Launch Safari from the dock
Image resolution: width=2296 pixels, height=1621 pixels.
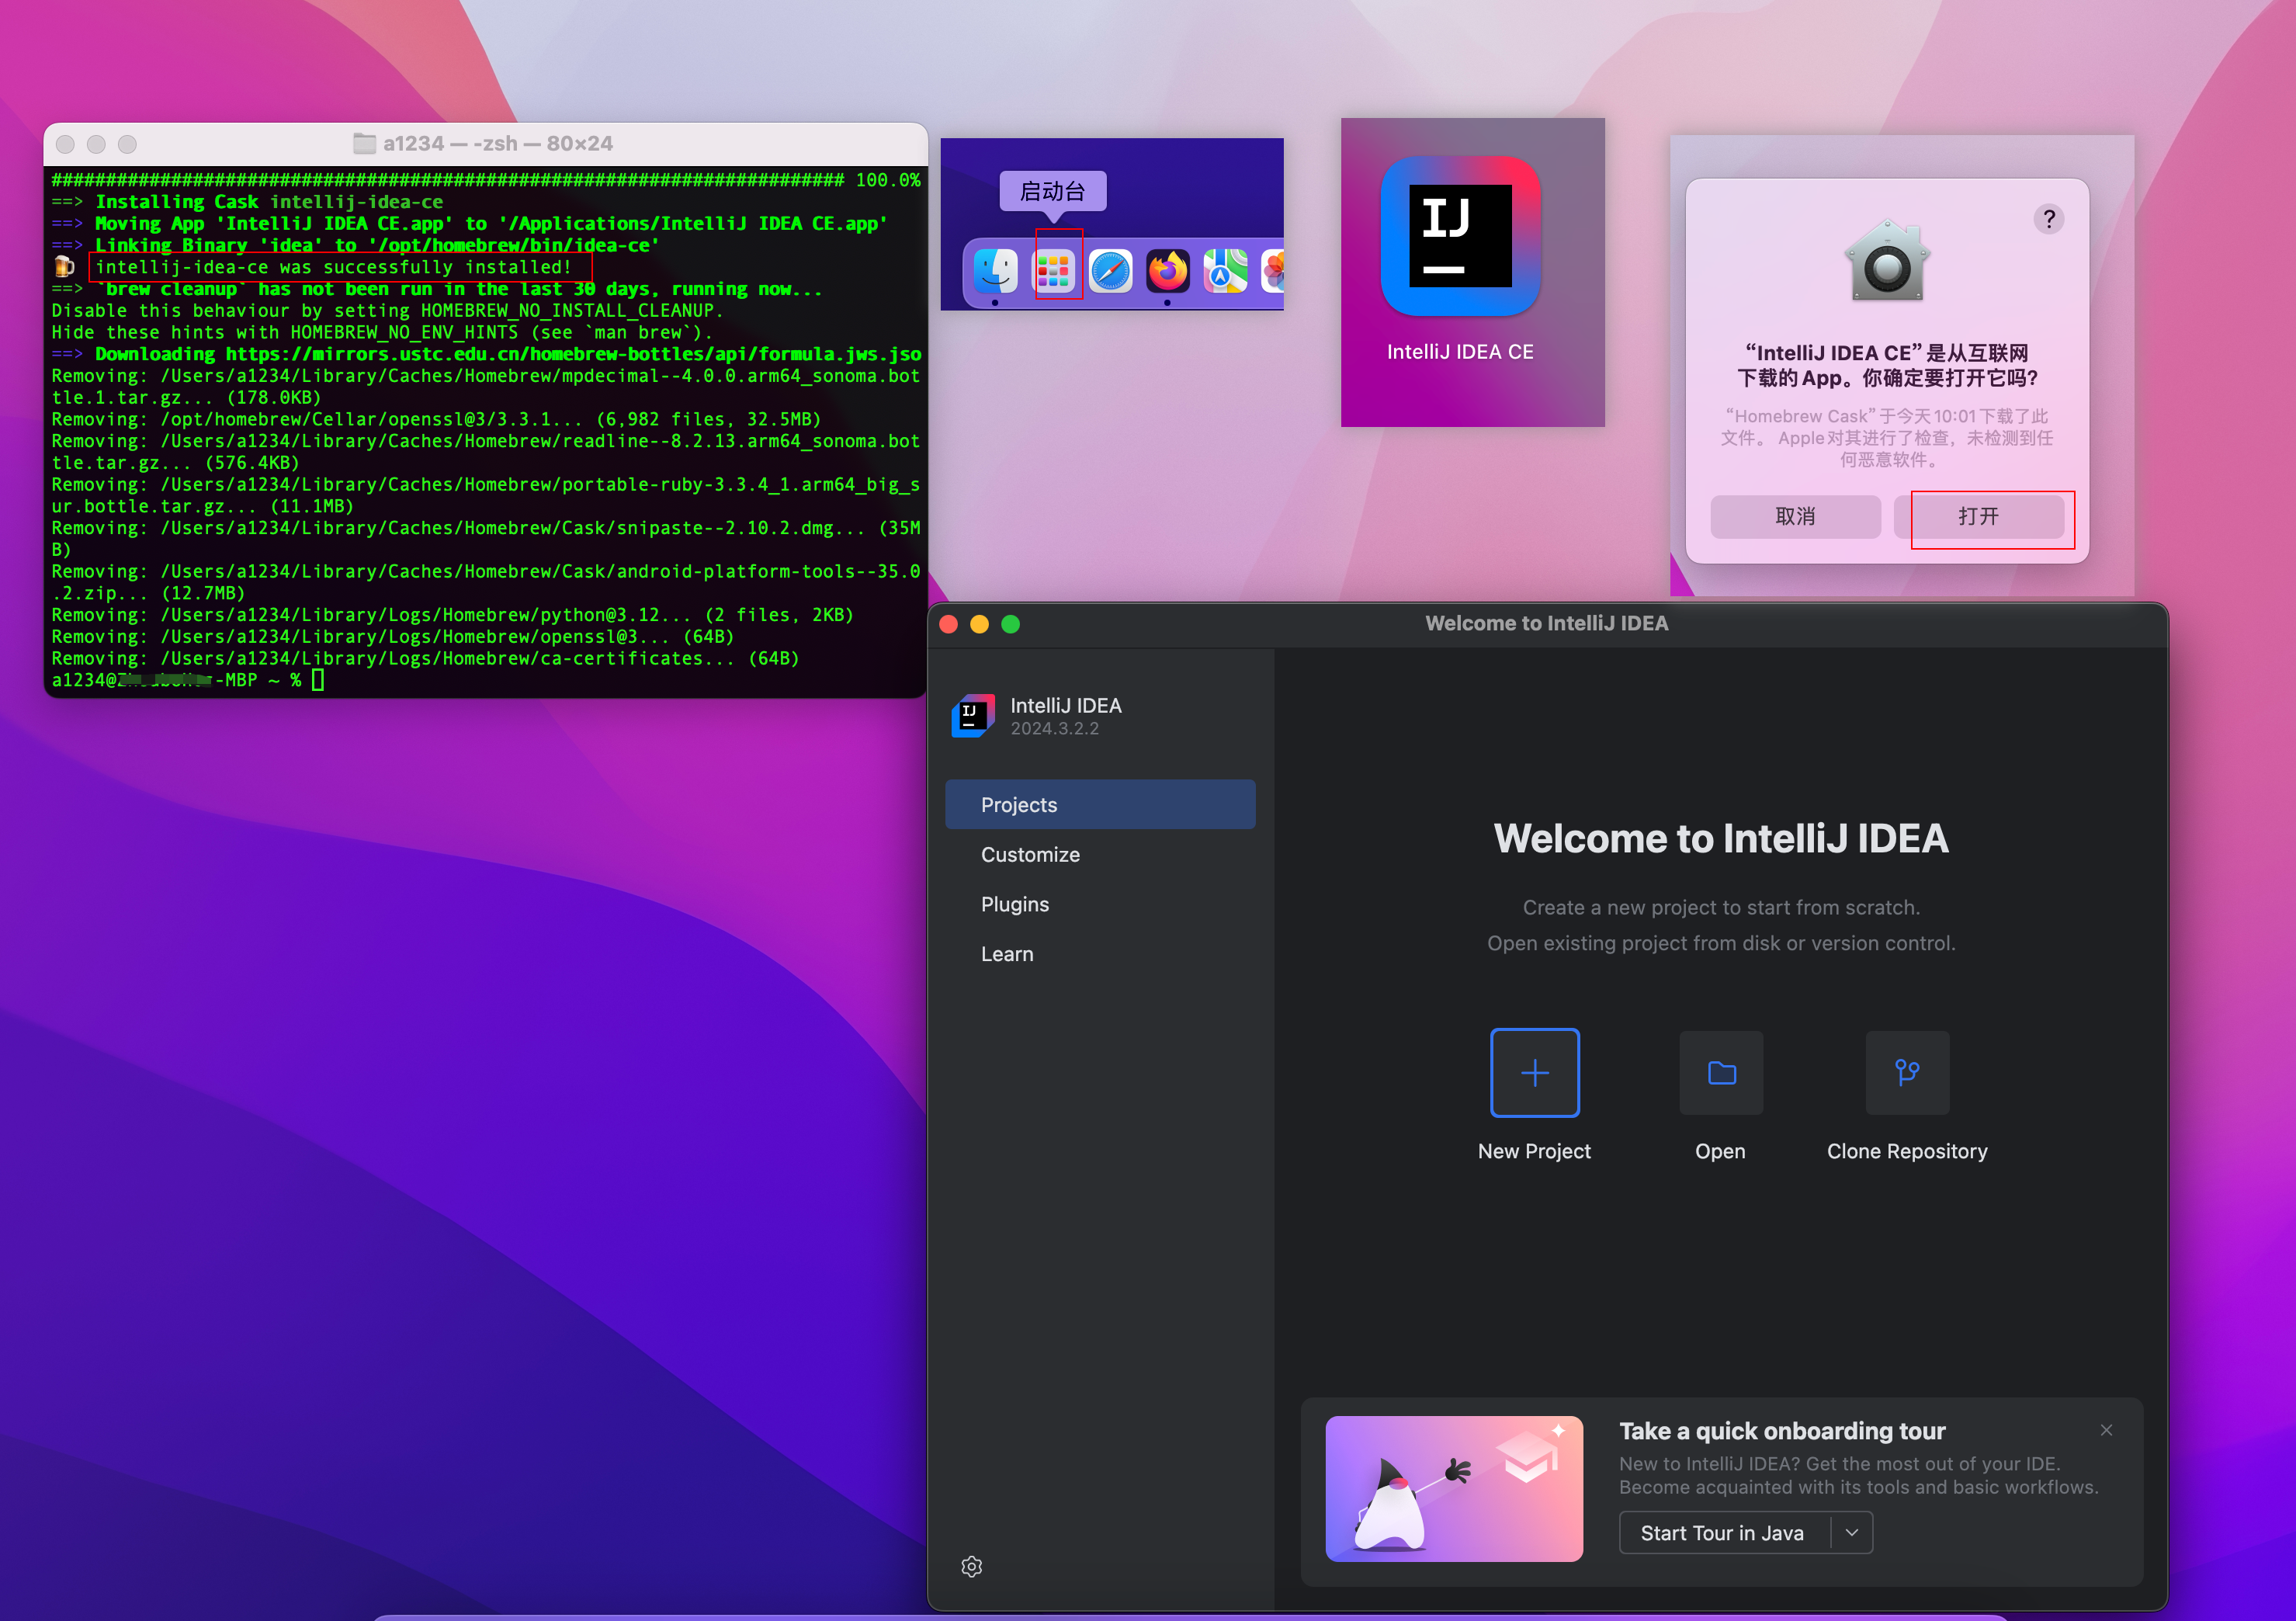tap(1110, 270)
